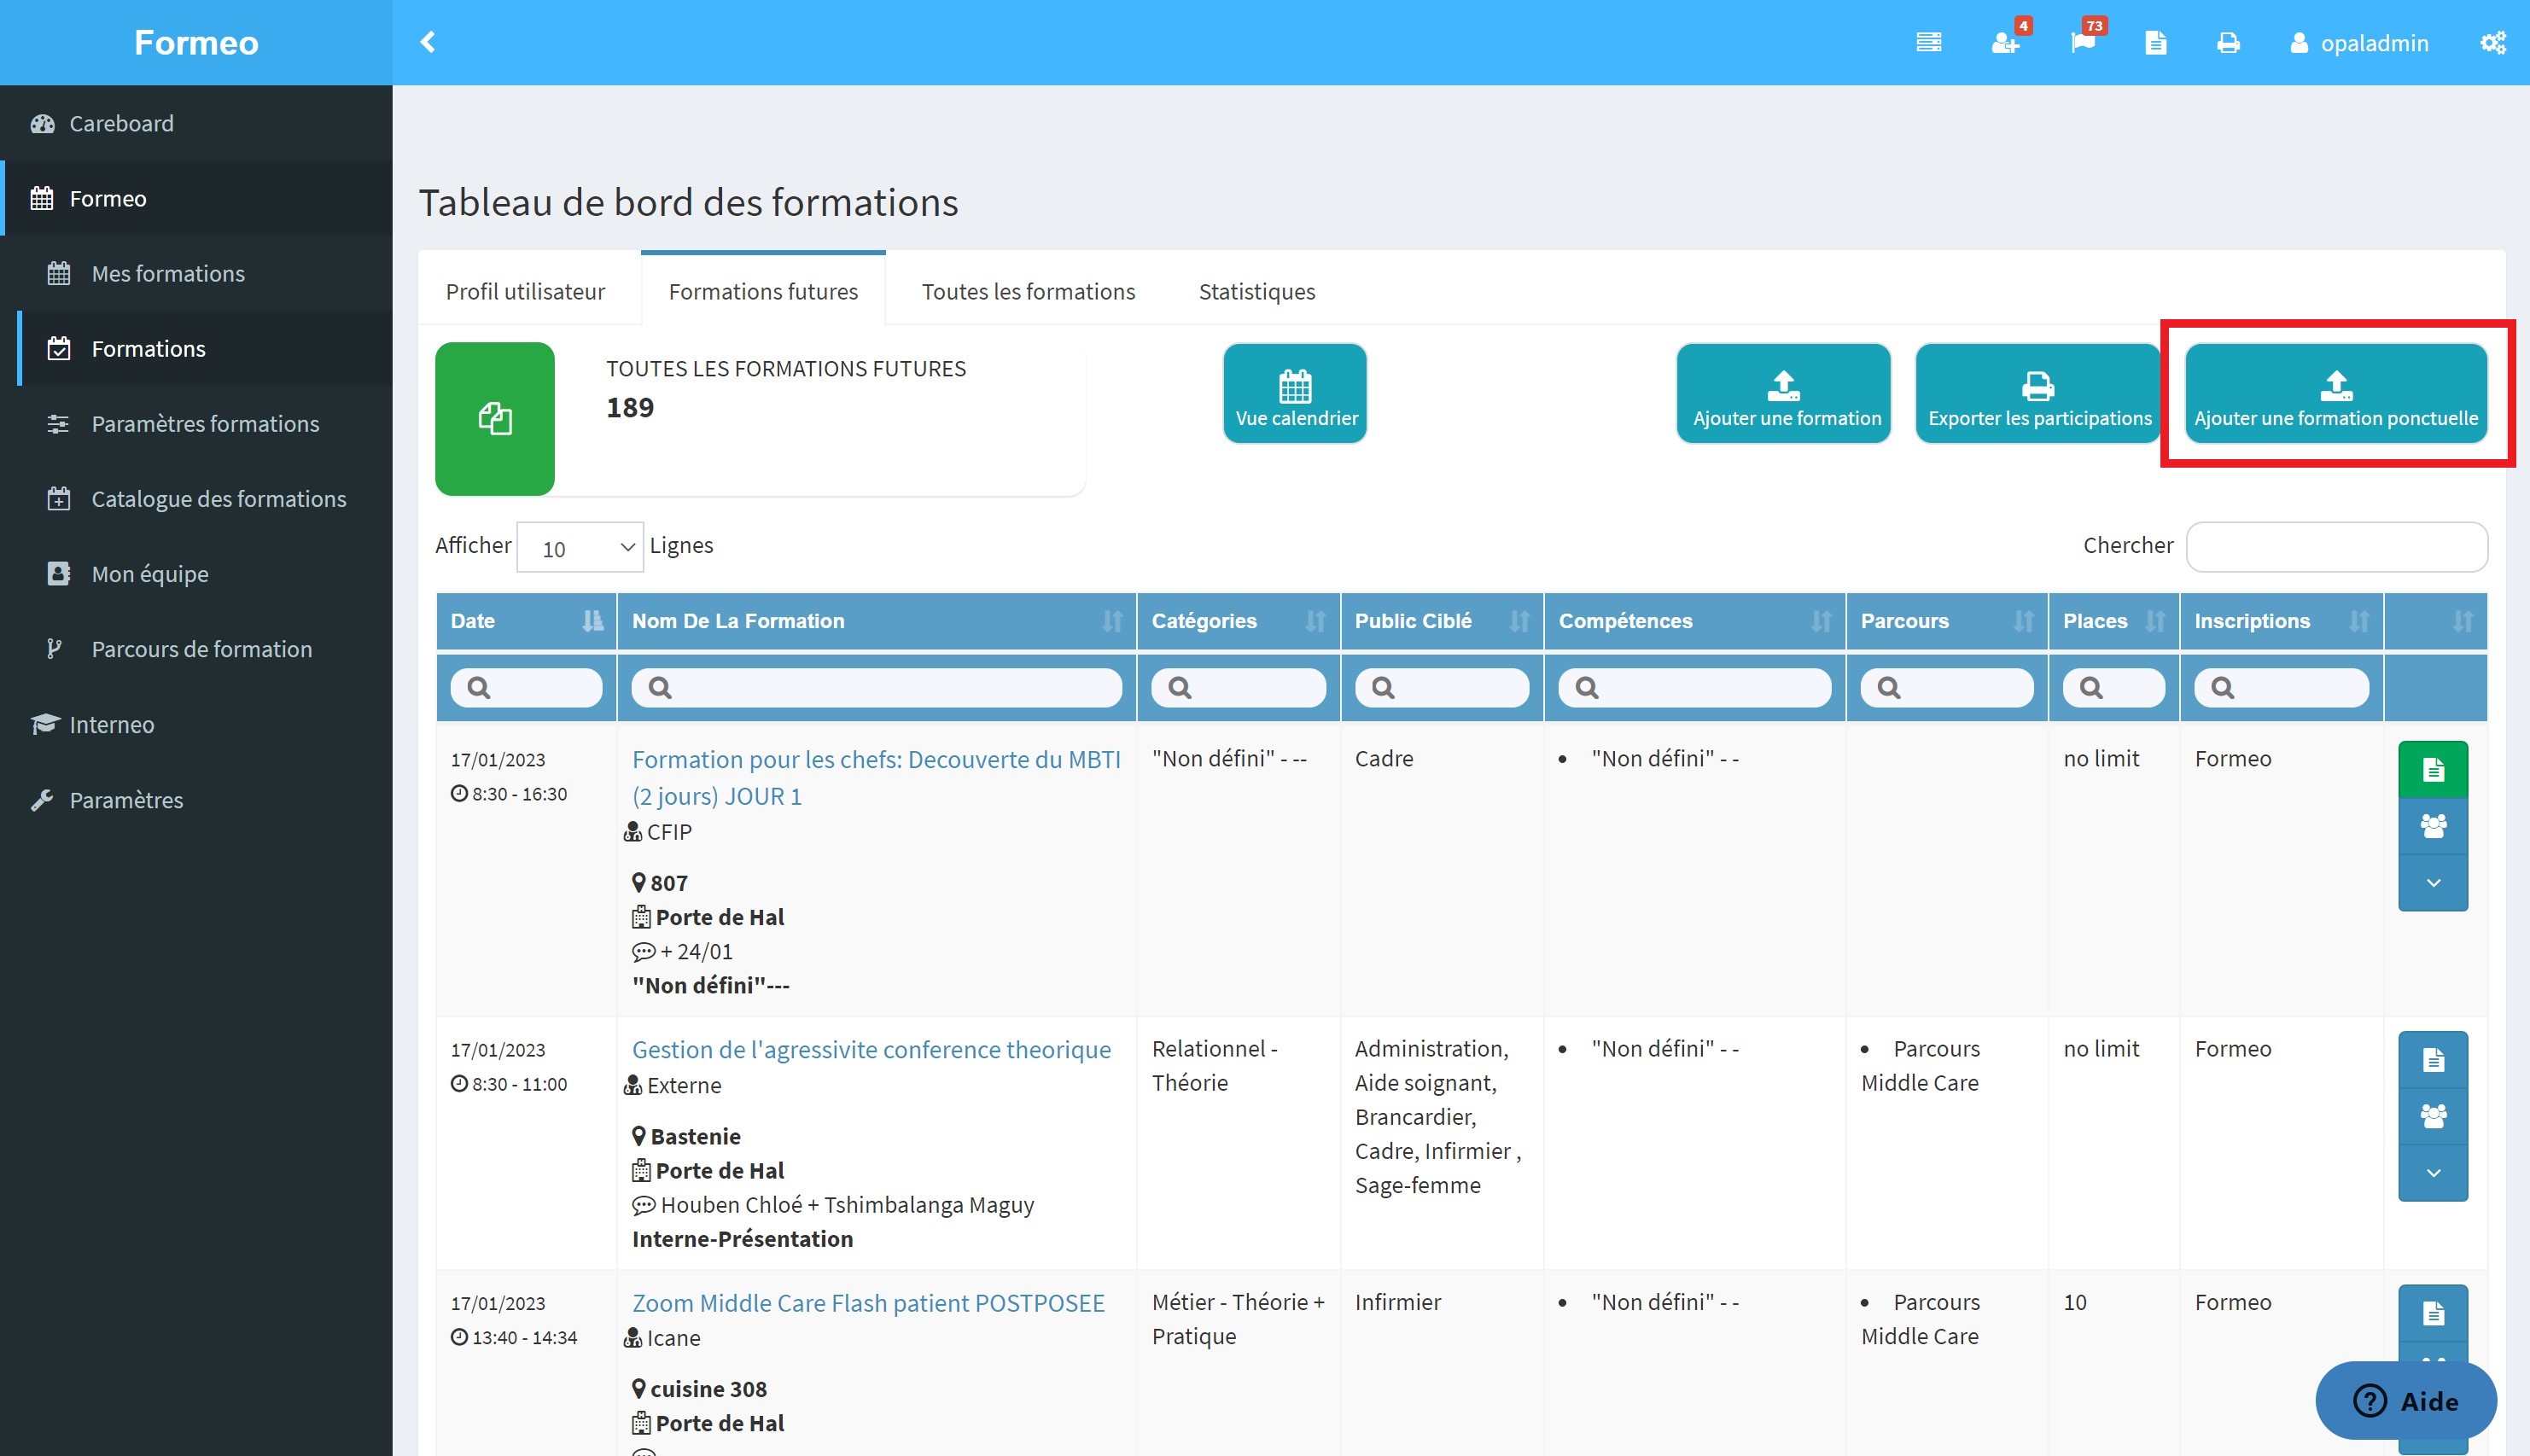
Task: Sort by Parcours column
Action: (1946, 621)
